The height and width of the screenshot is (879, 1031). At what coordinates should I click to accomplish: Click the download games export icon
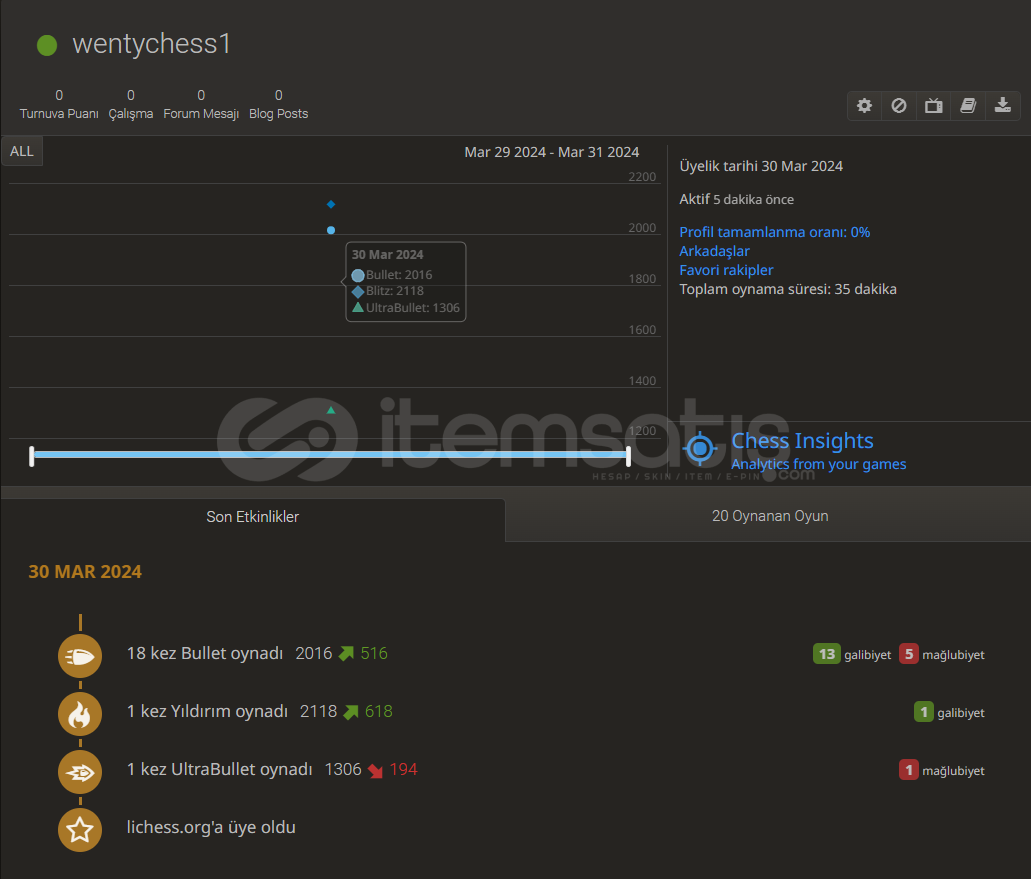point(1002,106)
